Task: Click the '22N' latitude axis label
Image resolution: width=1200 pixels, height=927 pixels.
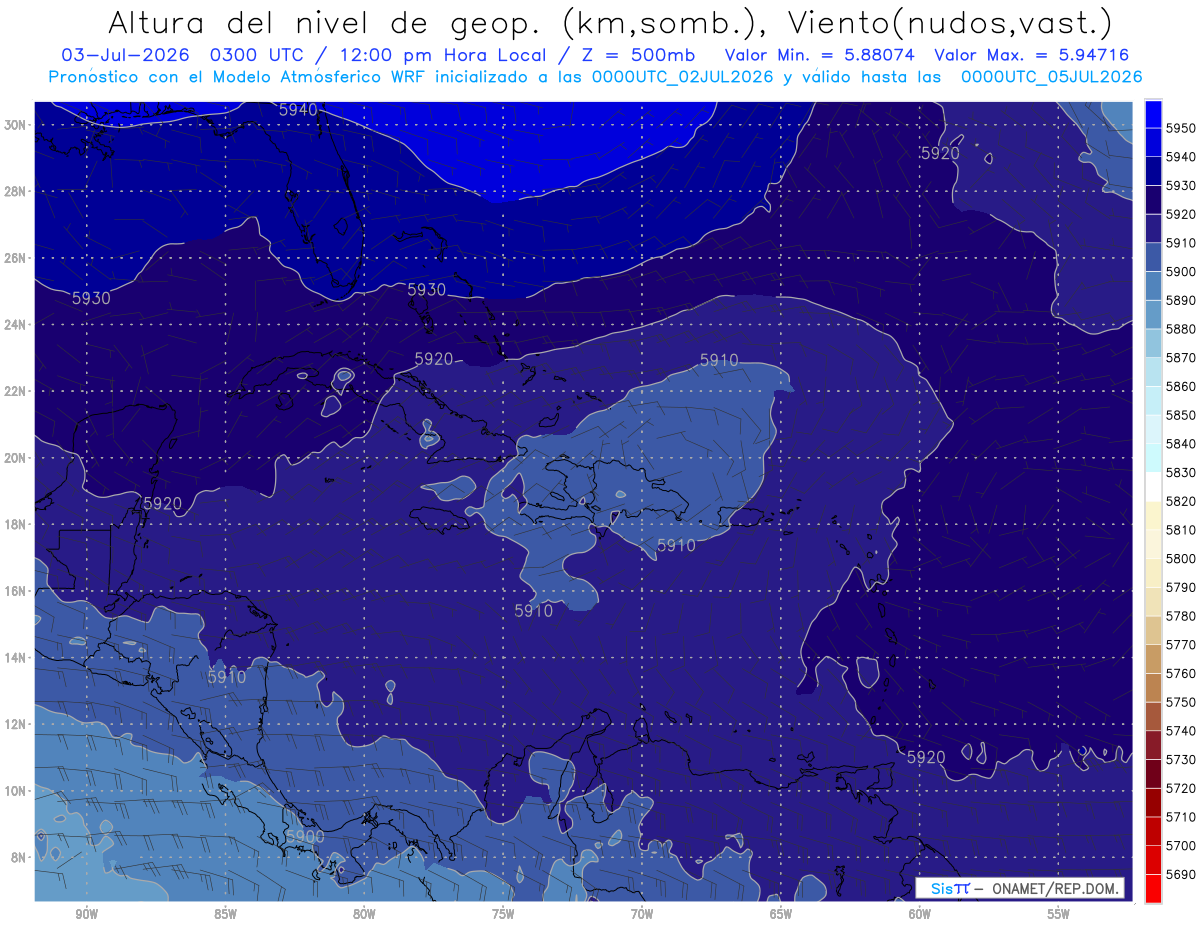Action: coord(16,391)
